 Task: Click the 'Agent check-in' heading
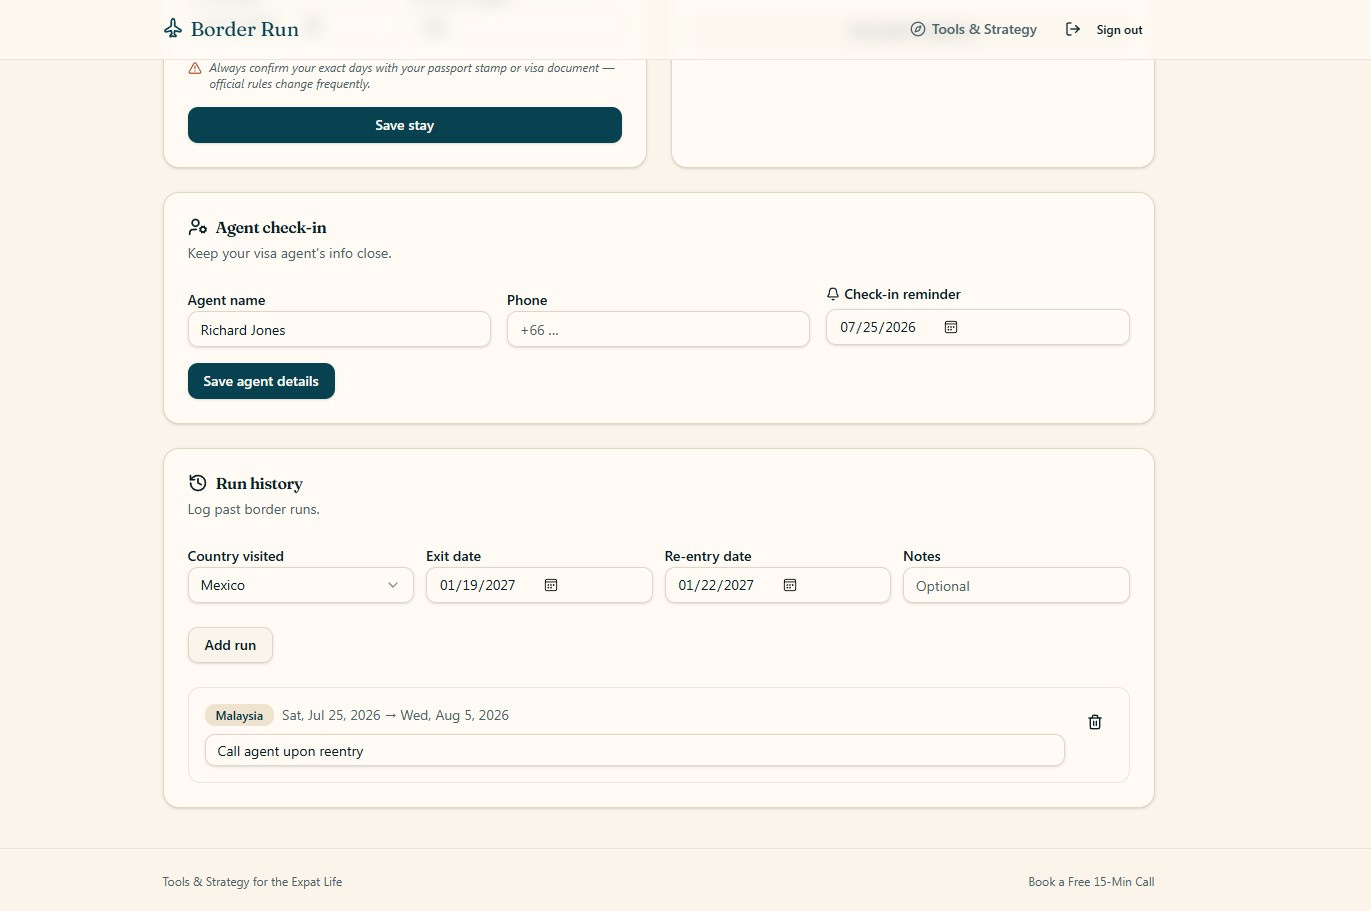click(271, 227)
